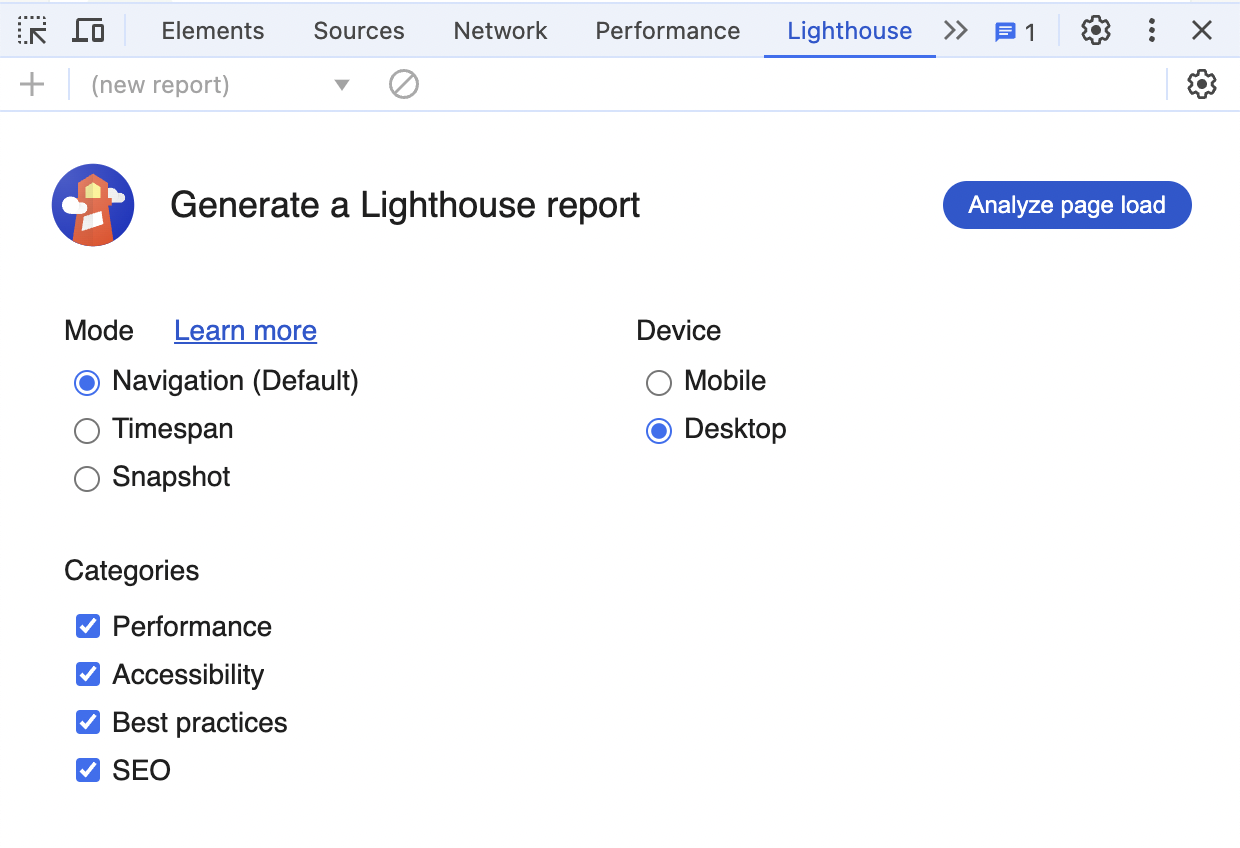Open the Lighthouse panel settings gear
Screen dimensions: 1240x848
[1201, 84]
